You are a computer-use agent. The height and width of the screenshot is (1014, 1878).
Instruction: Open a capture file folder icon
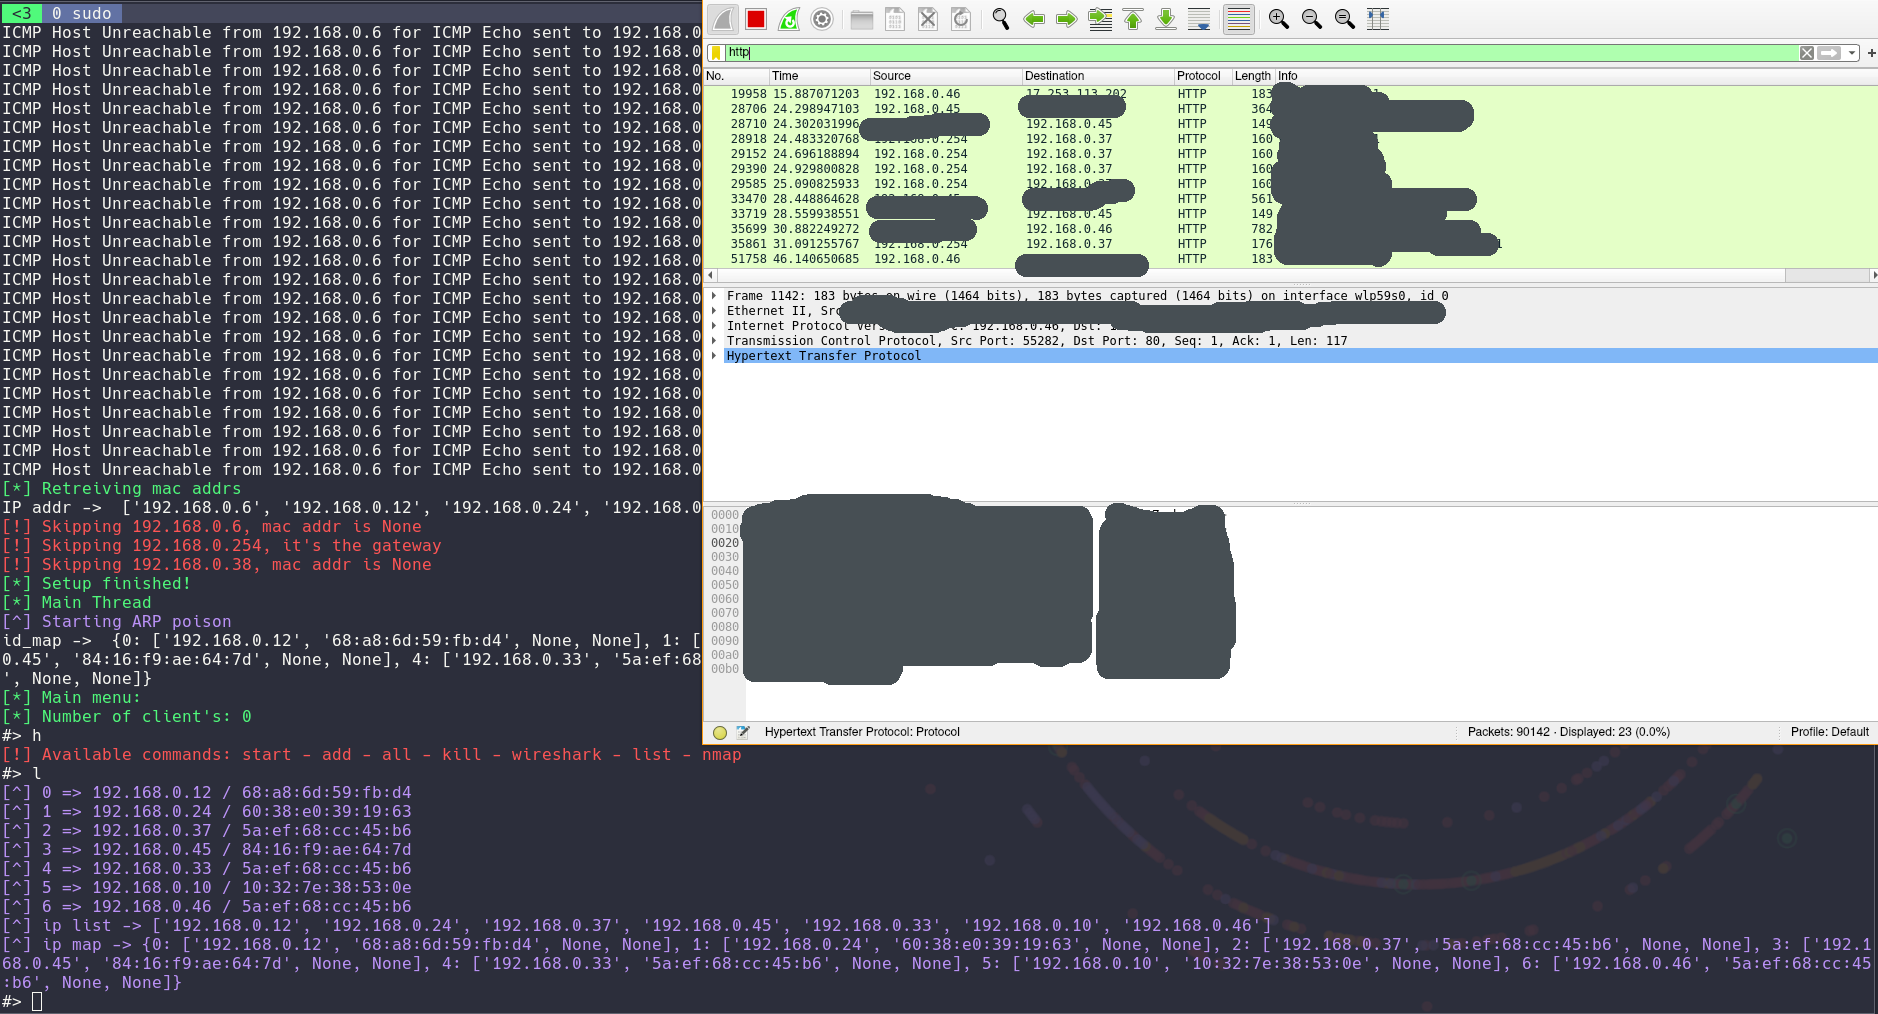point(862,19)
